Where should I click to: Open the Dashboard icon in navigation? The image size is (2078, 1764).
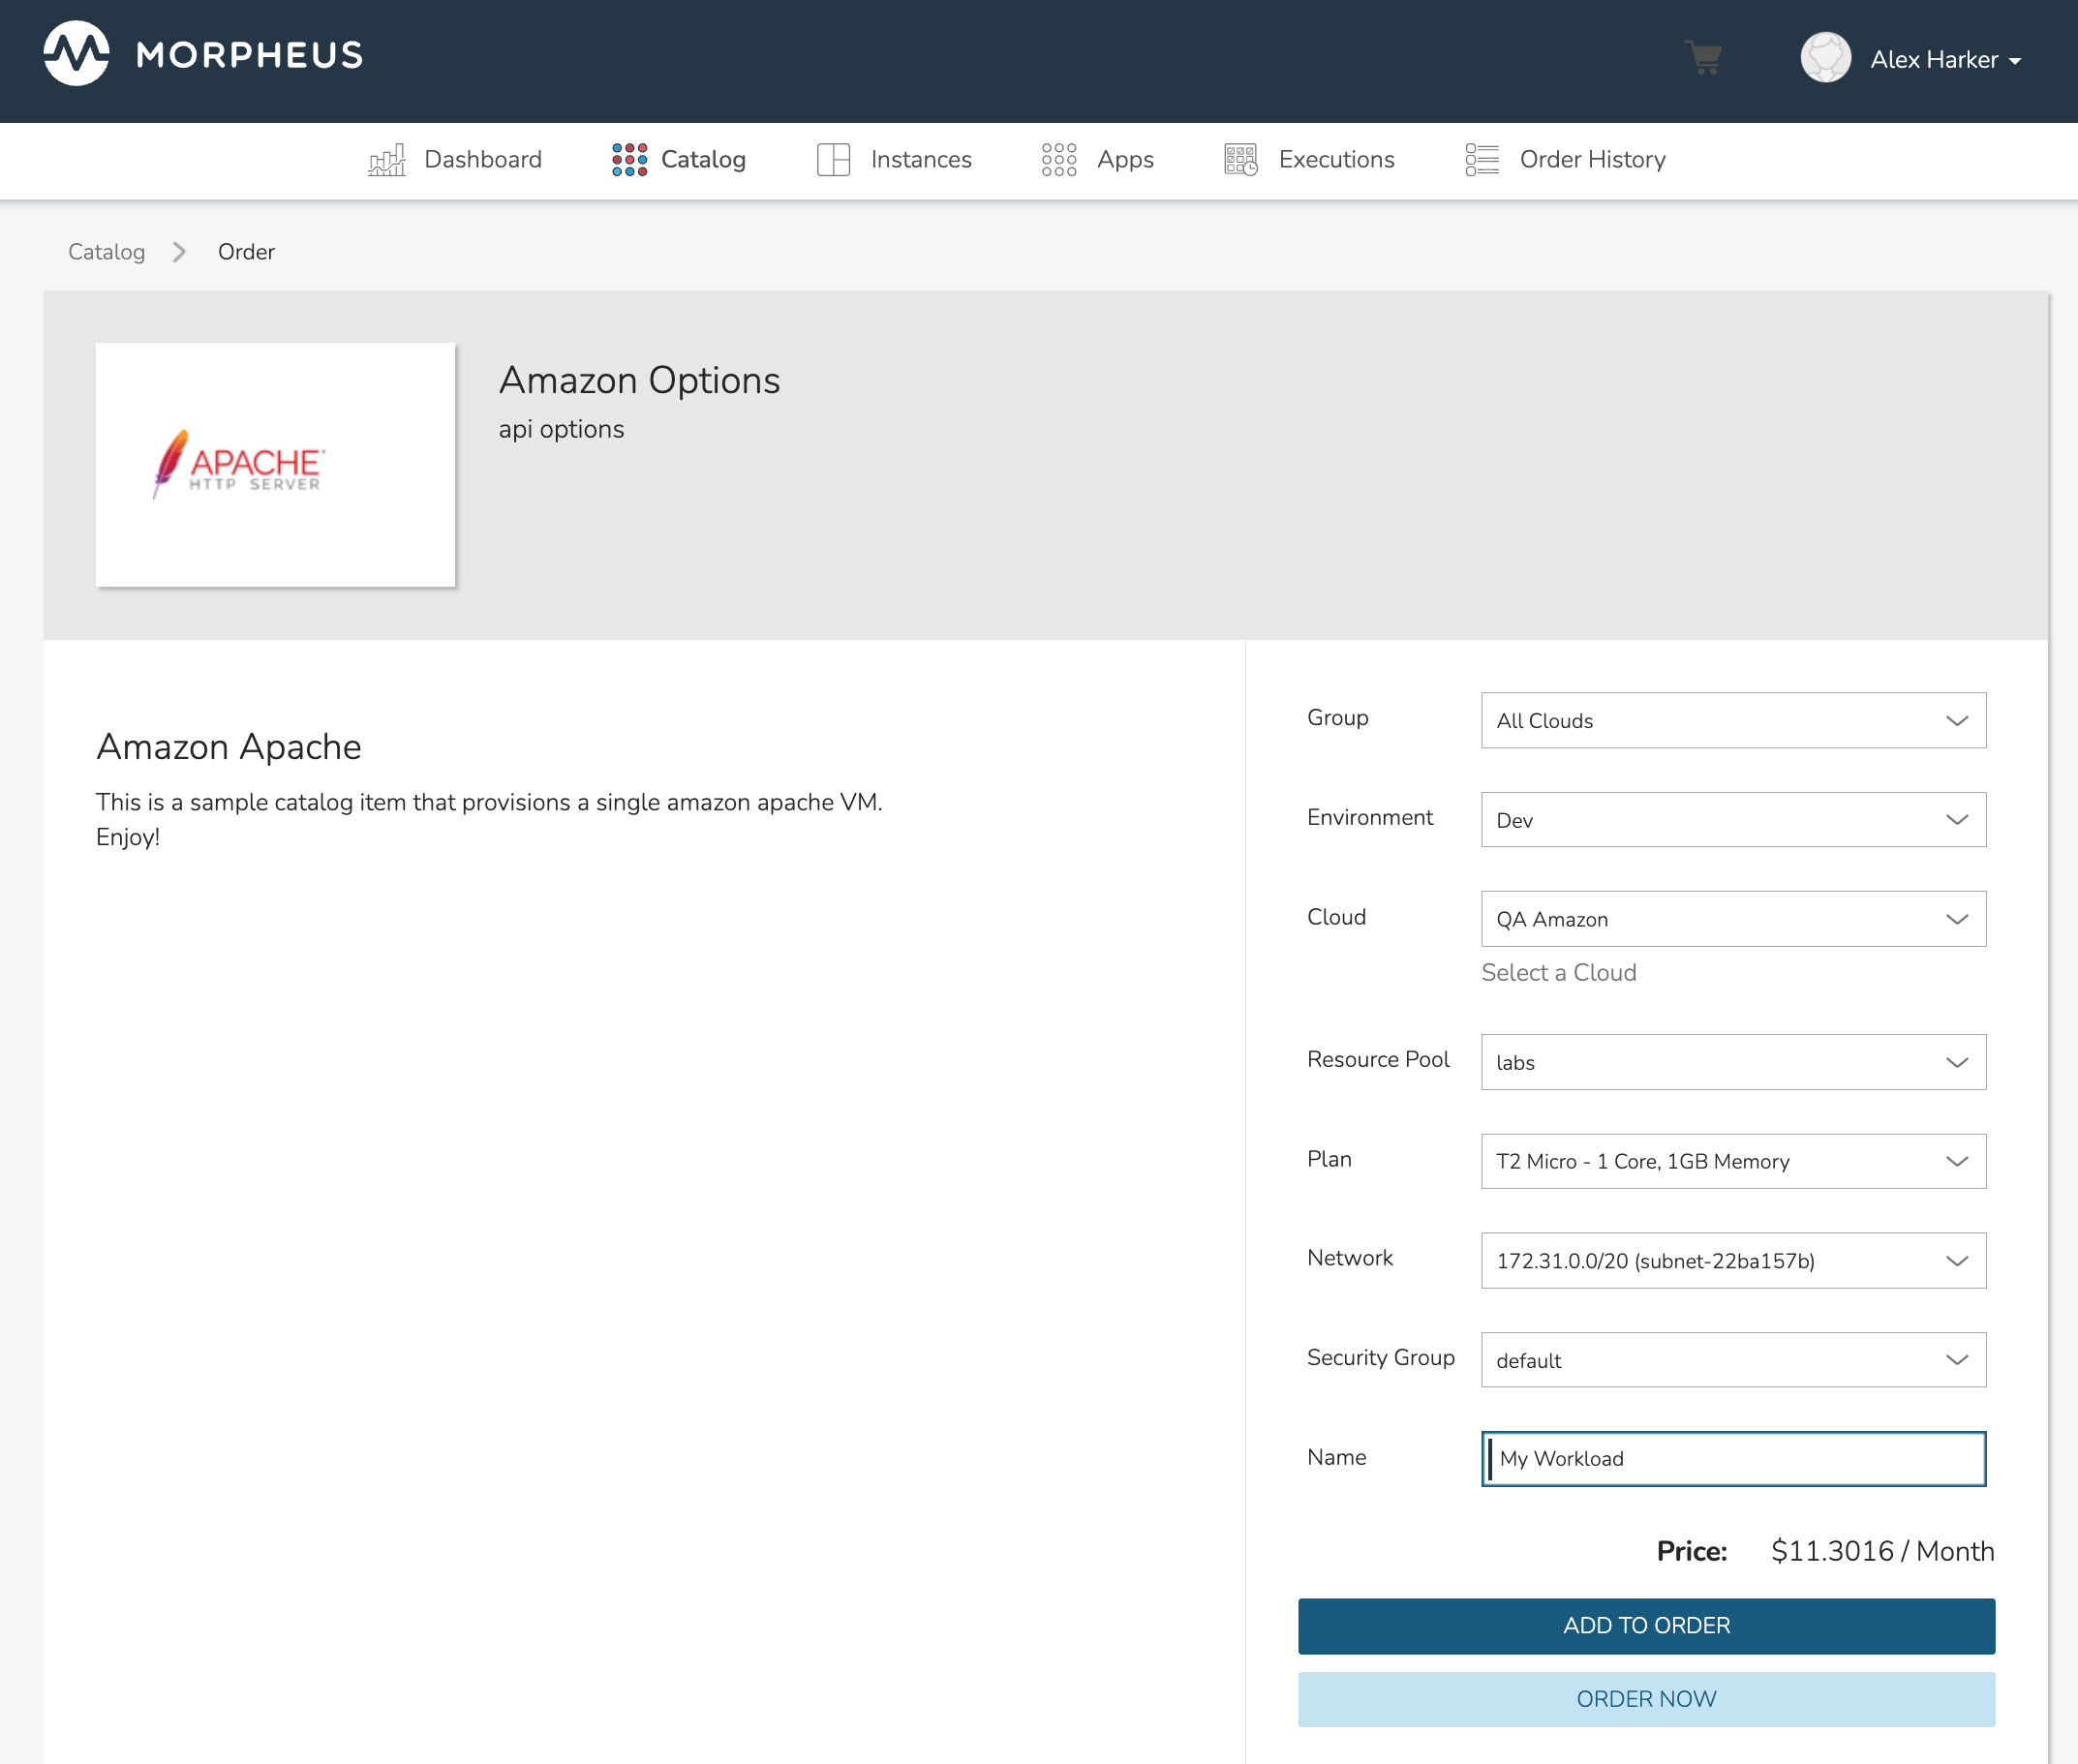pyautogui.click(x=388, y=159)
